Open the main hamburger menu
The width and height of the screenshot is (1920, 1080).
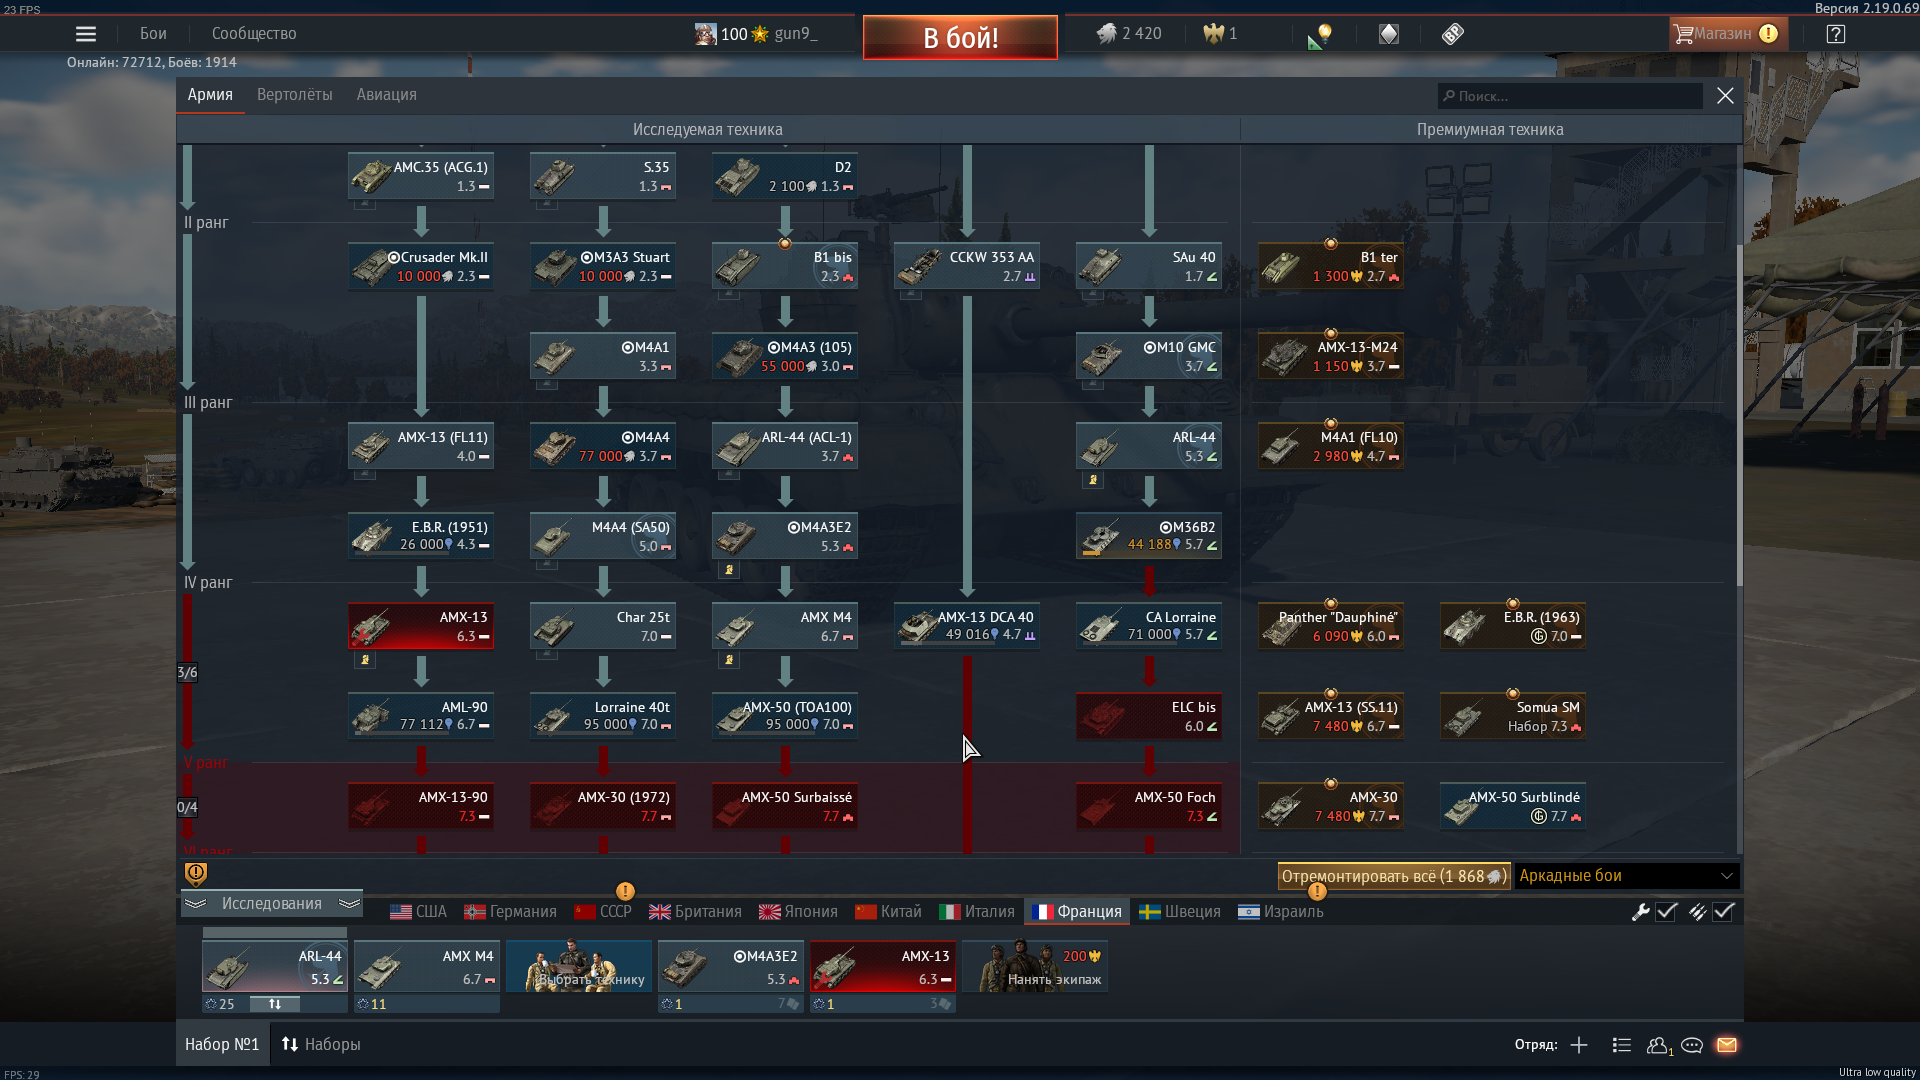coord(86,34)
